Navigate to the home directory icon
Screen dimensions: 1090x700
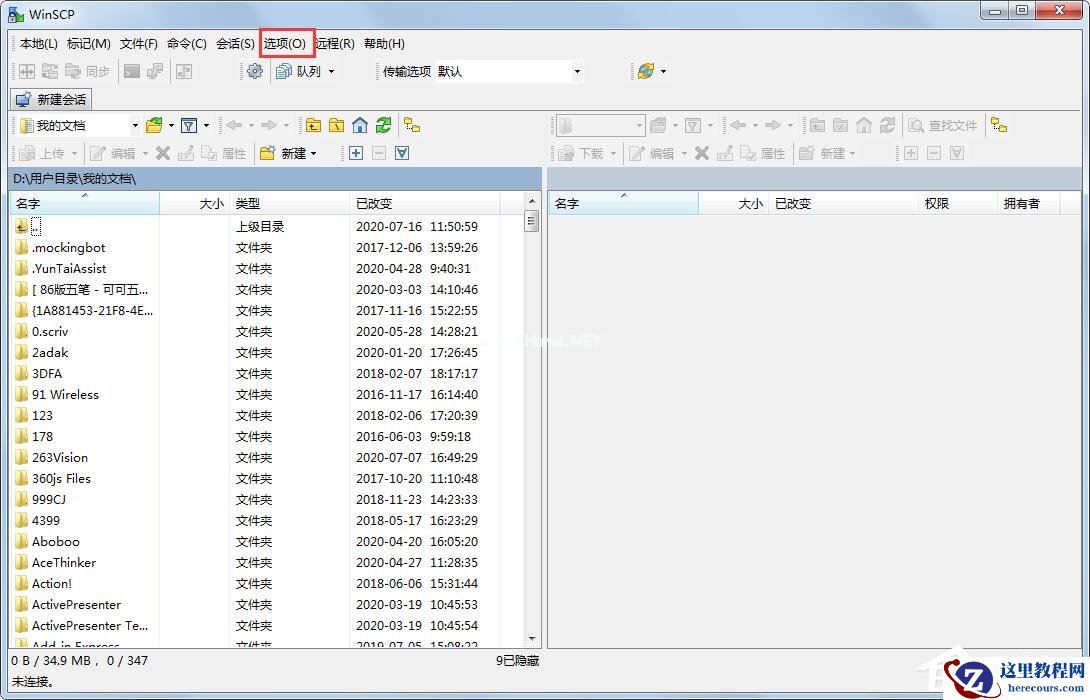tap(360, 126)
